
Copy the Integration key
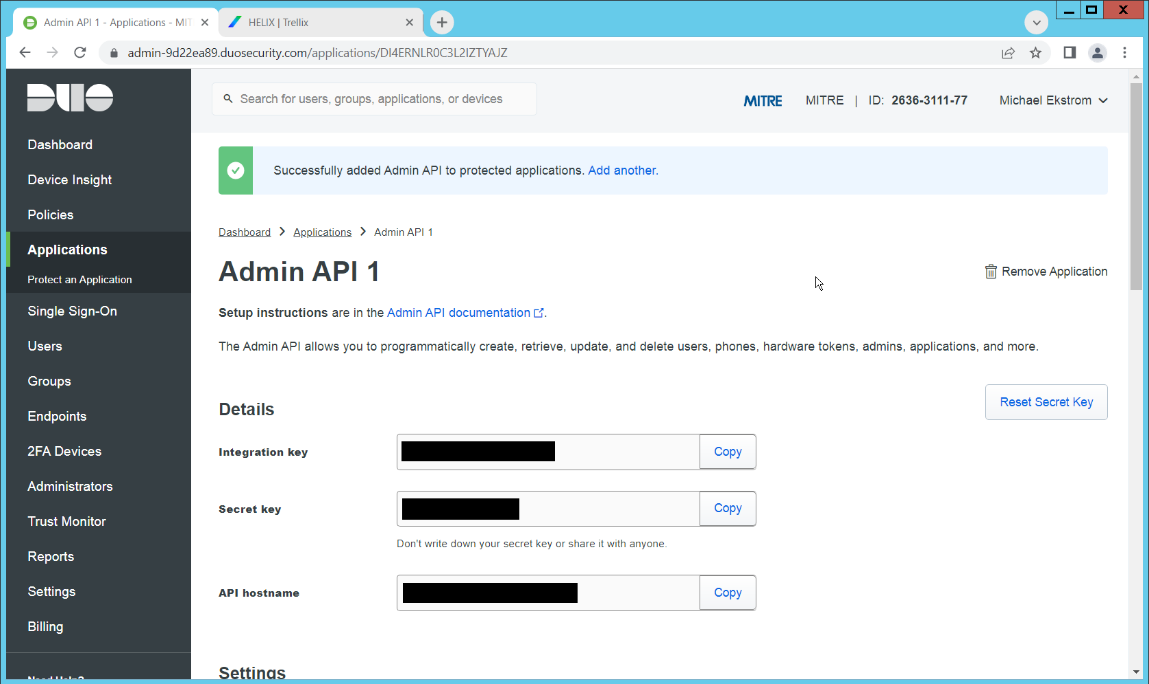(727, 452)
